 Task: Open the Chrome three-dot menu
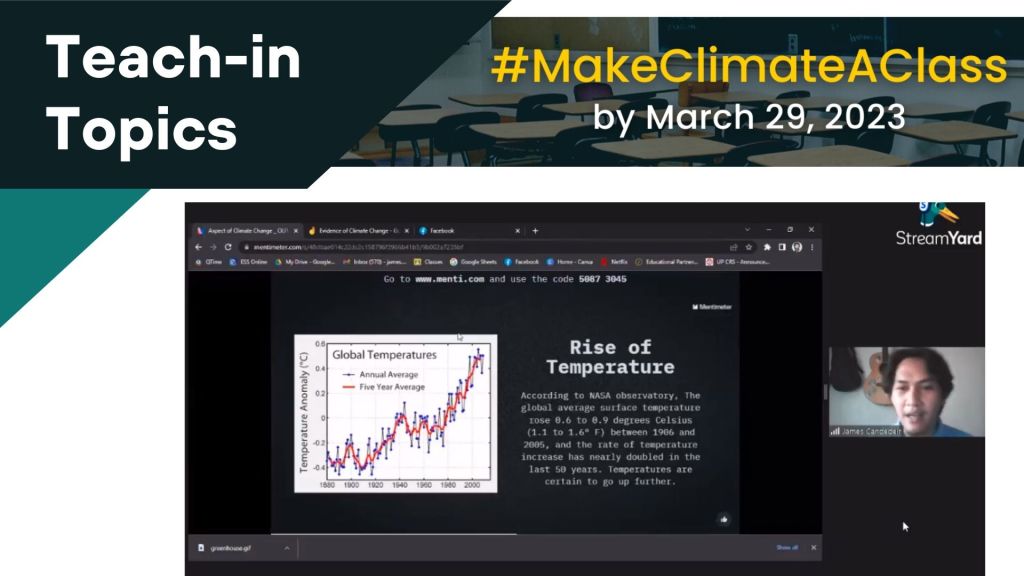point(812,247)
